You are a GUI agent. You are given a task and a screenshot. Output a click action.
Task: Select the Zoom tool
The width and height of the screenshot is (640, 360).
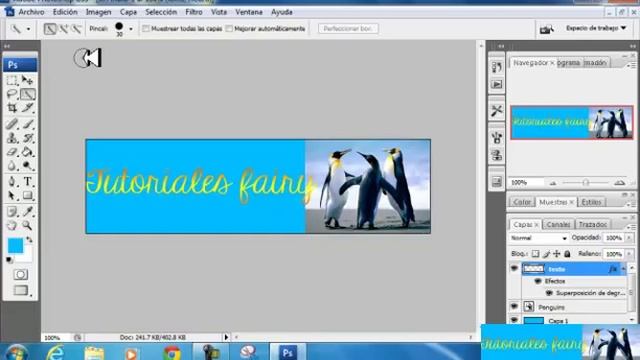pos(27,225)
